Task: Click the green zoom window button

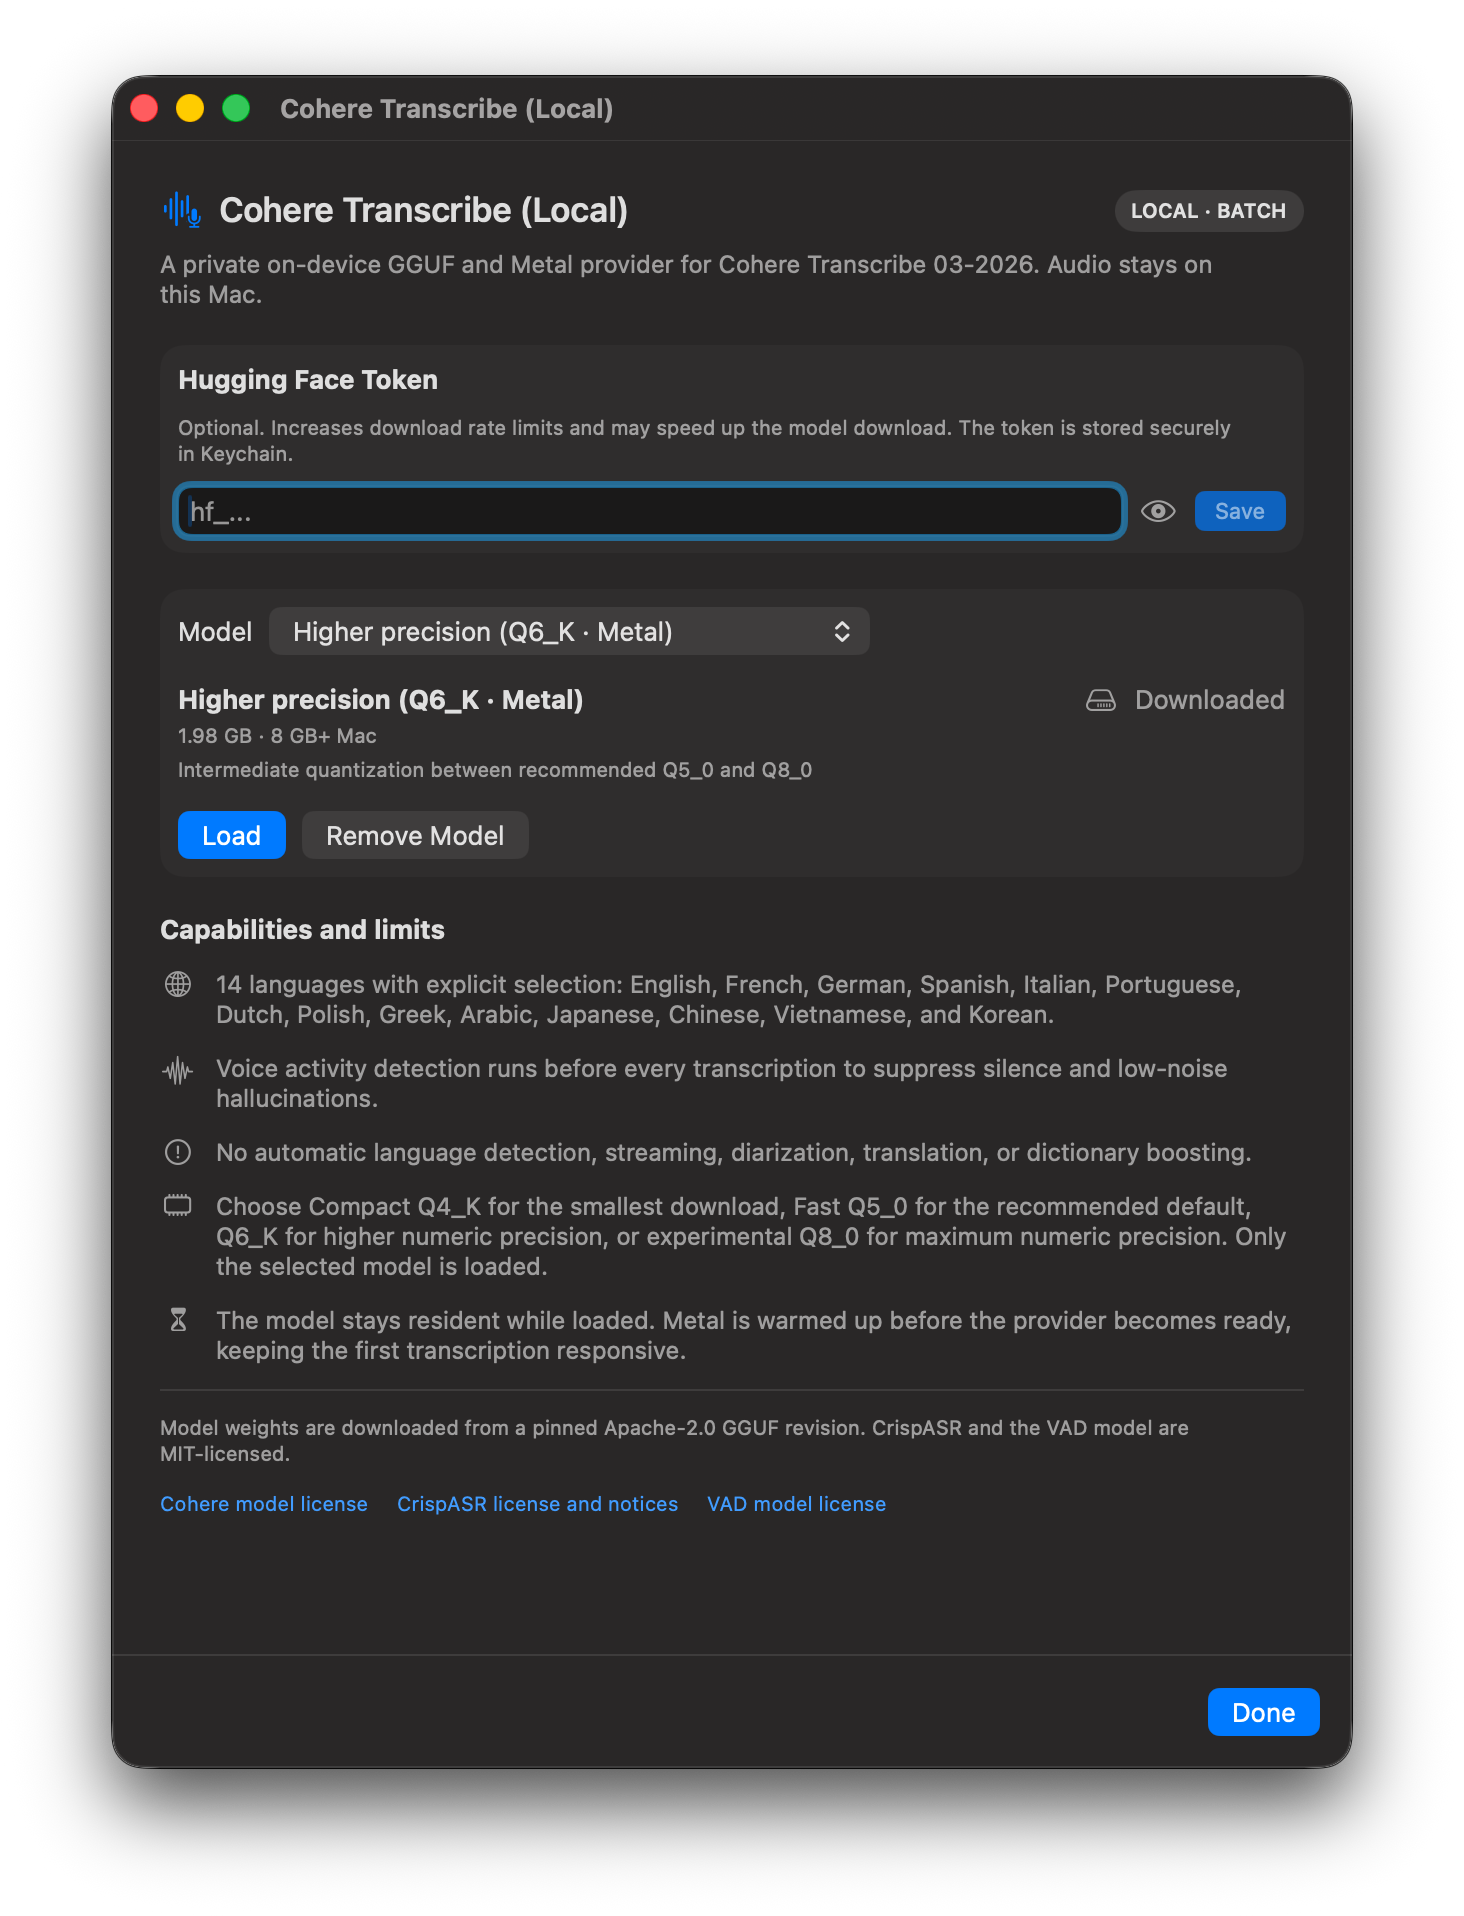Action: click(x=236, y=108)
